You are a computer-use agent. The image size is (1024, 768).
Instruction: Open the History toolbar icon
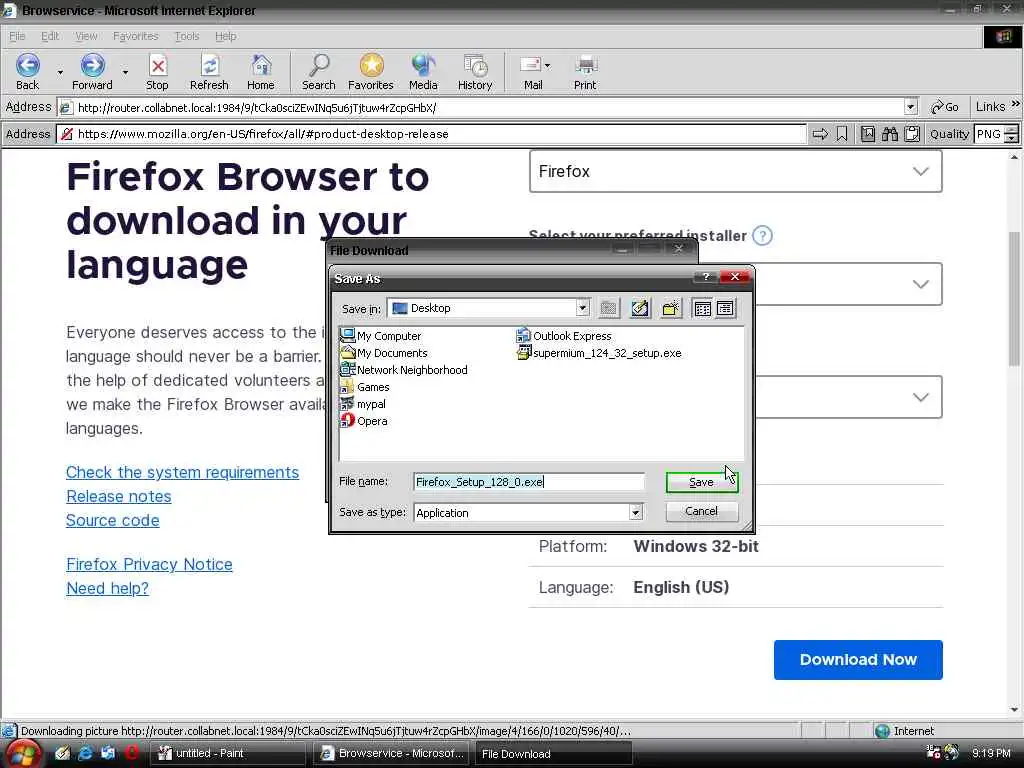tap(475, 66)
